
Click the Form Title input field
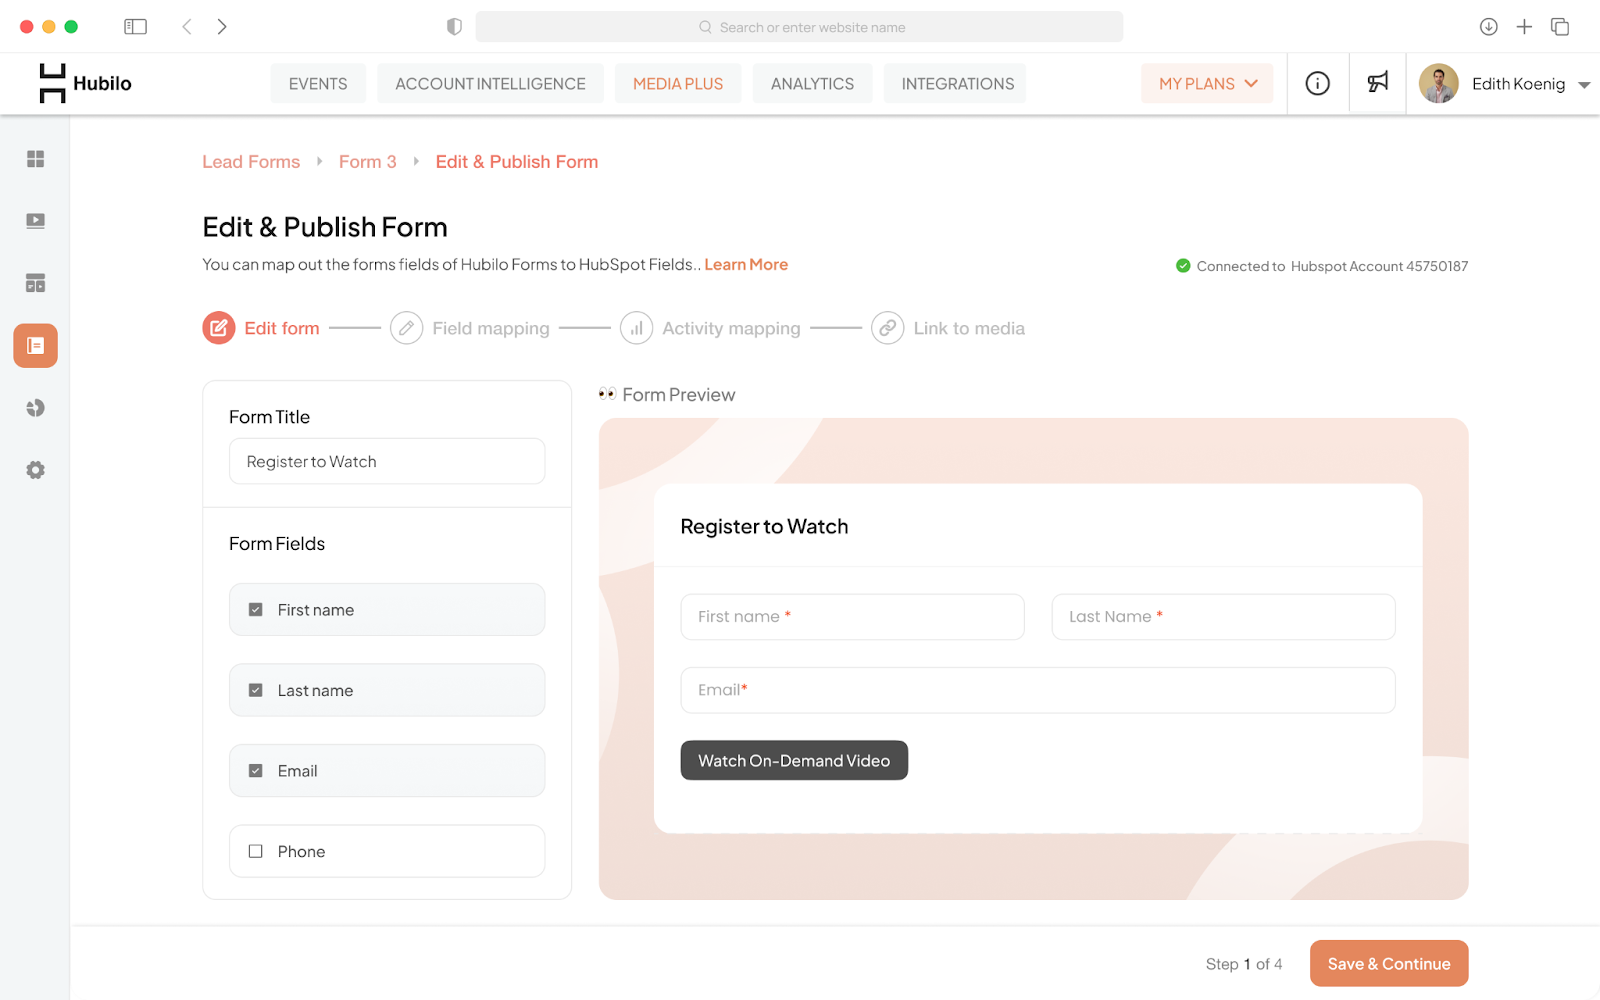[387, 462]
